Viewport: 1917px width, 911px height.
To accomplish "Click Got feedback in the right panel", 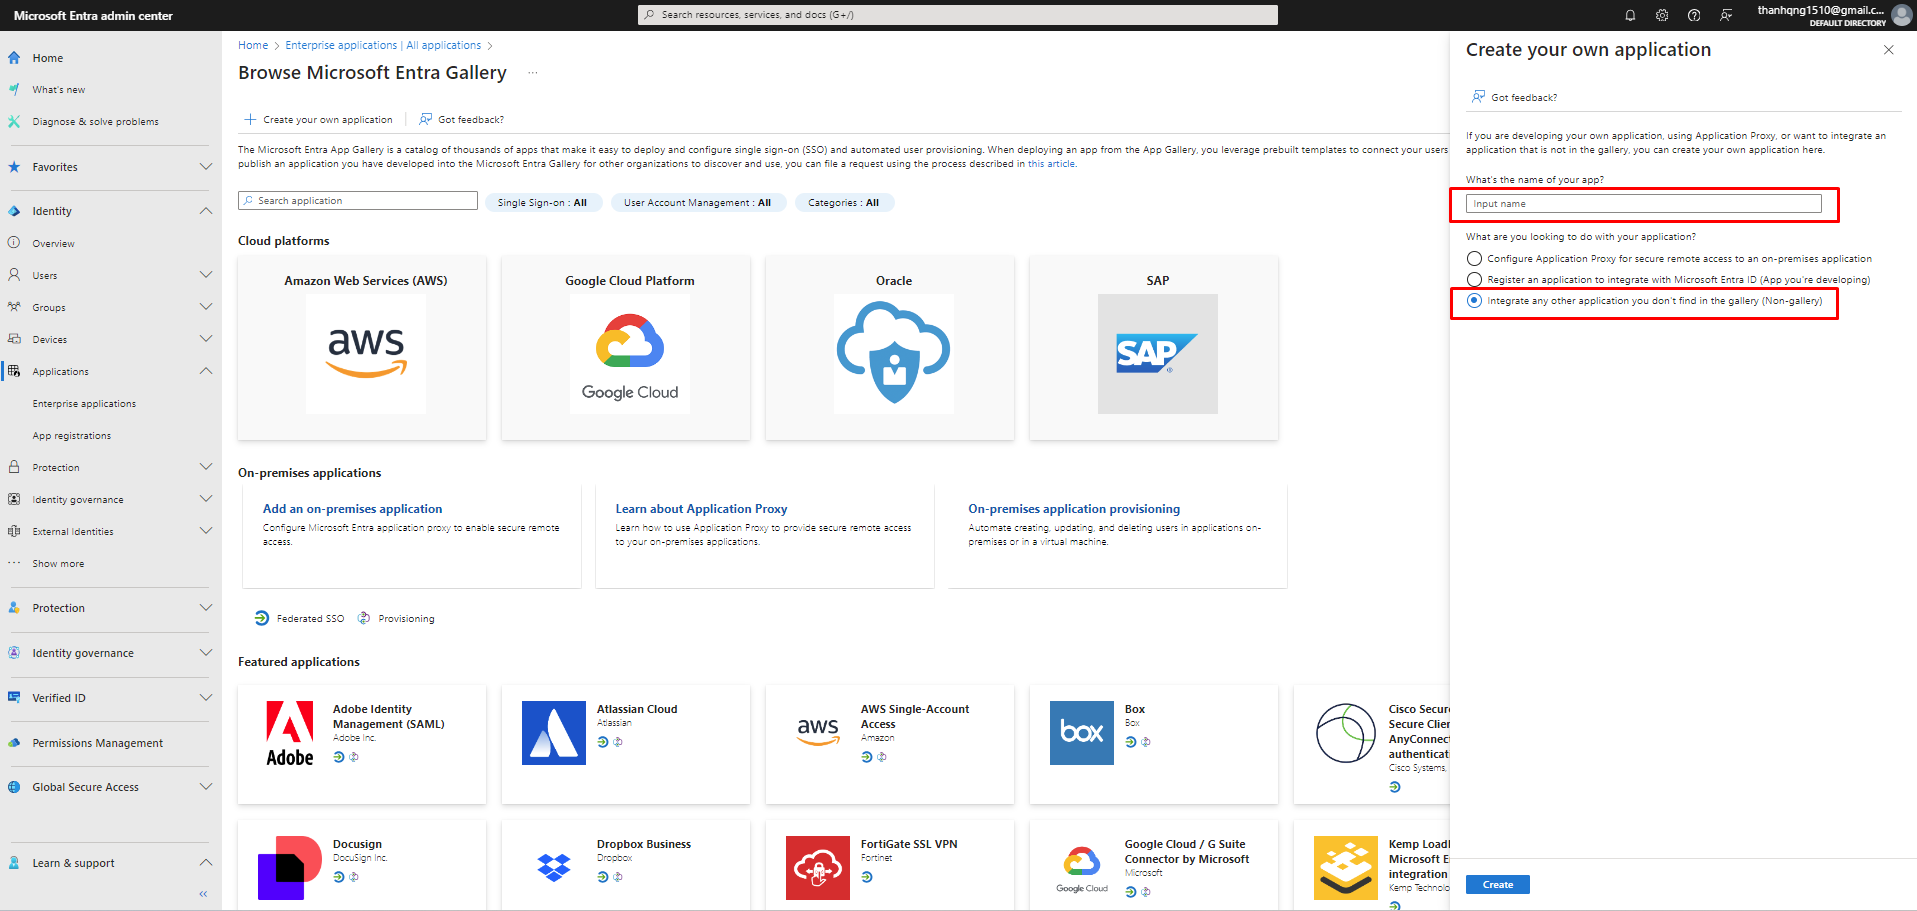I will point(1514,98).
